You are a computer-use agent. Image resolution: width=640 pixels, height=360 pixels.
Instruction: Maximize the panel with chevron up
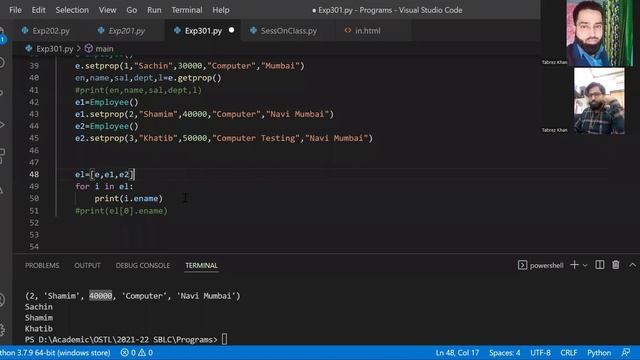[x=632, y=265]
